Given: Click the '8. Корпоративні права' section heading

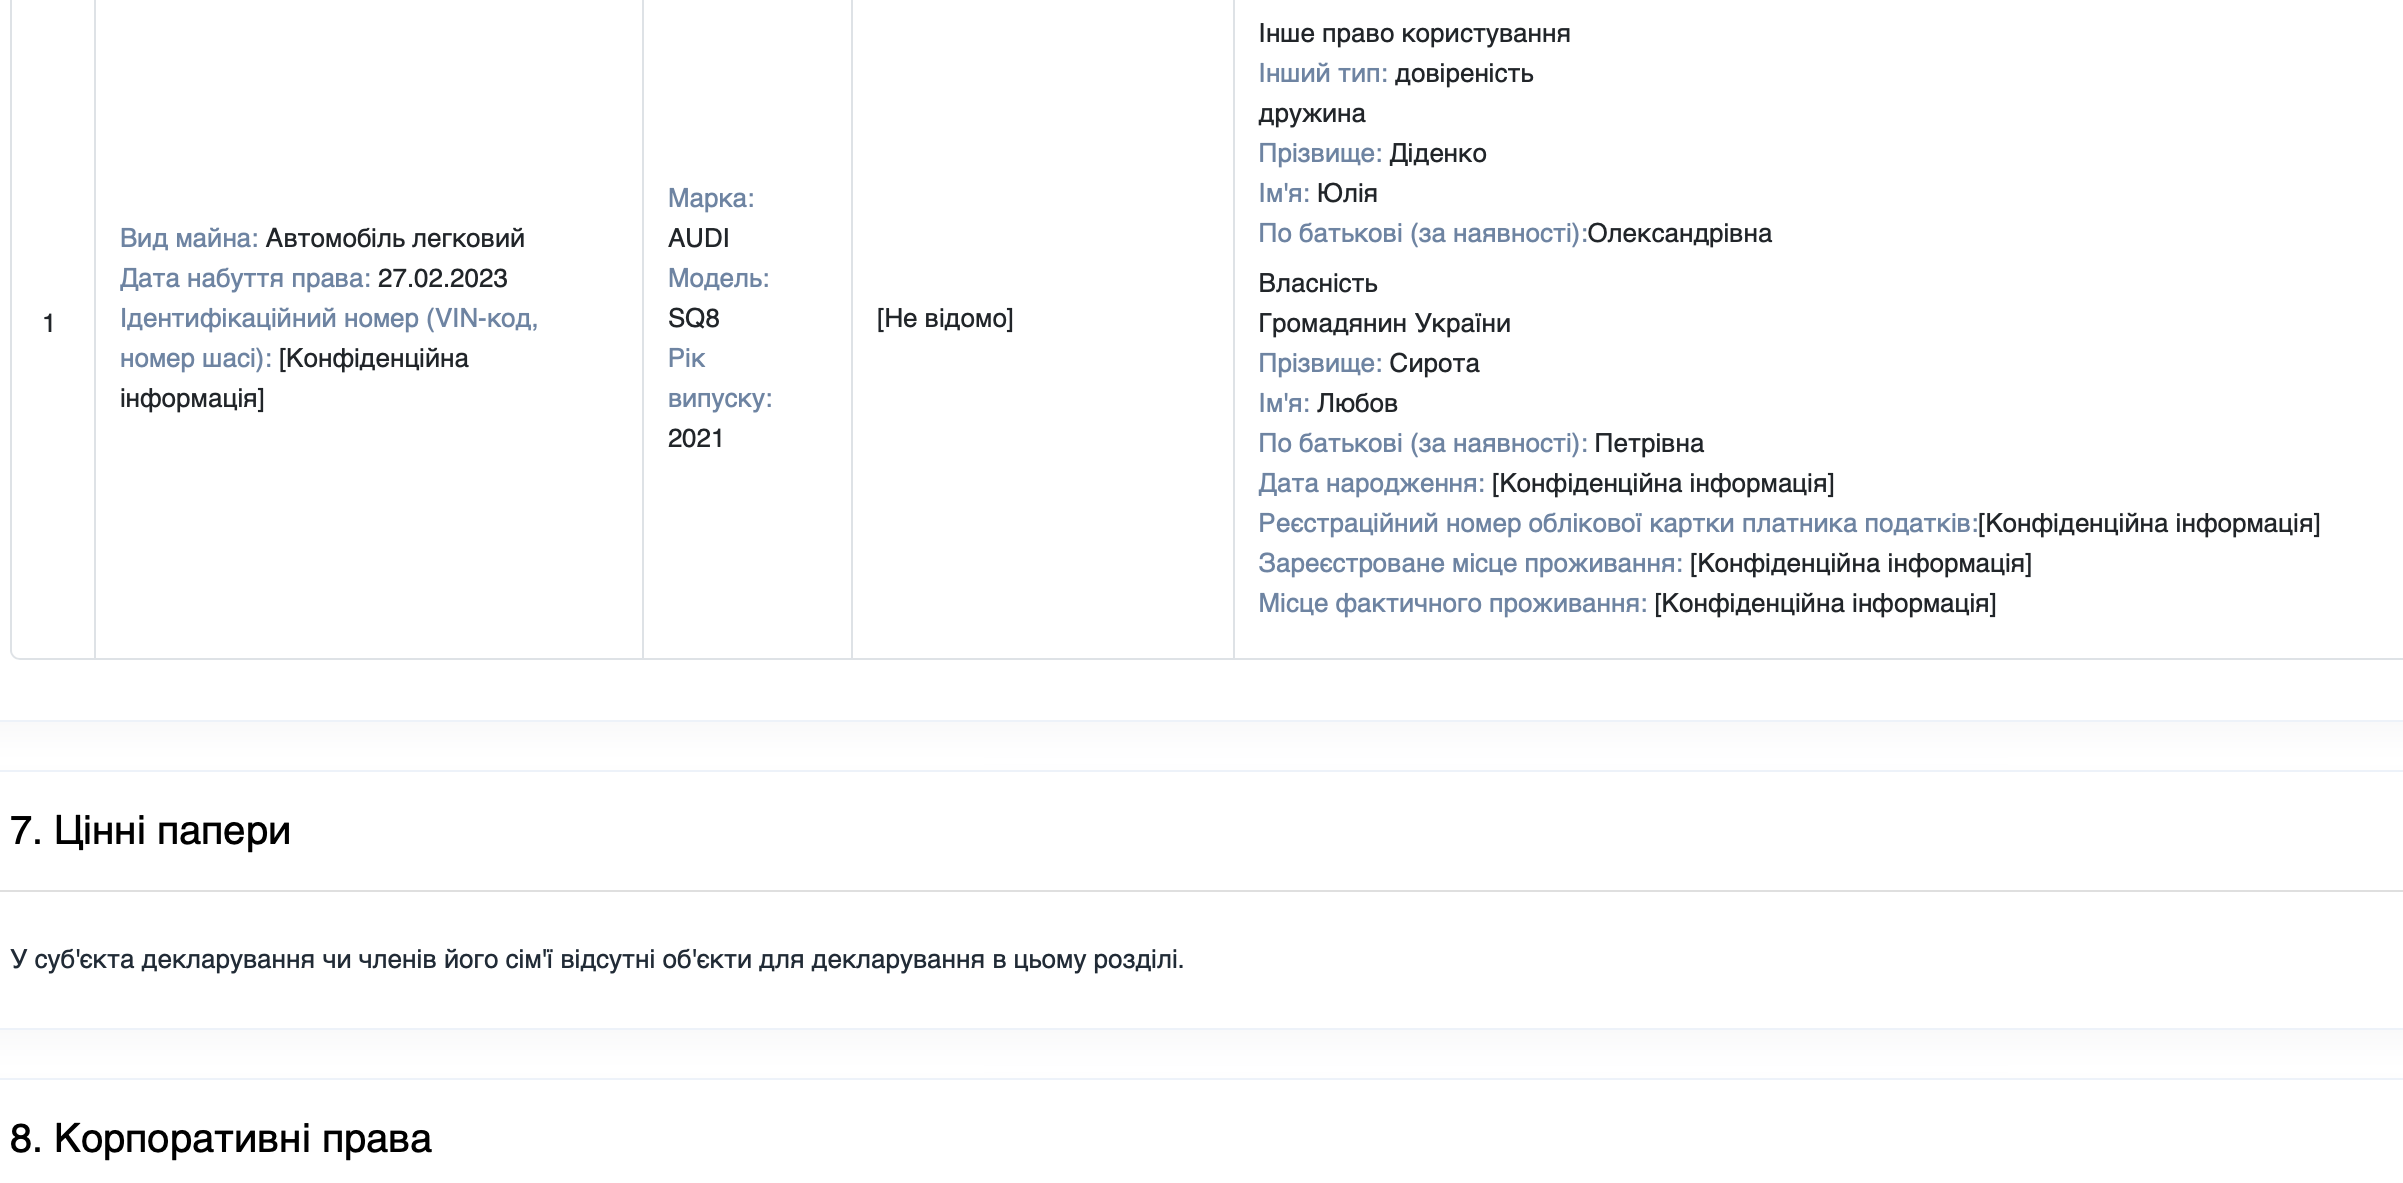Looking at the screenshot, I should click(220, 1139).
